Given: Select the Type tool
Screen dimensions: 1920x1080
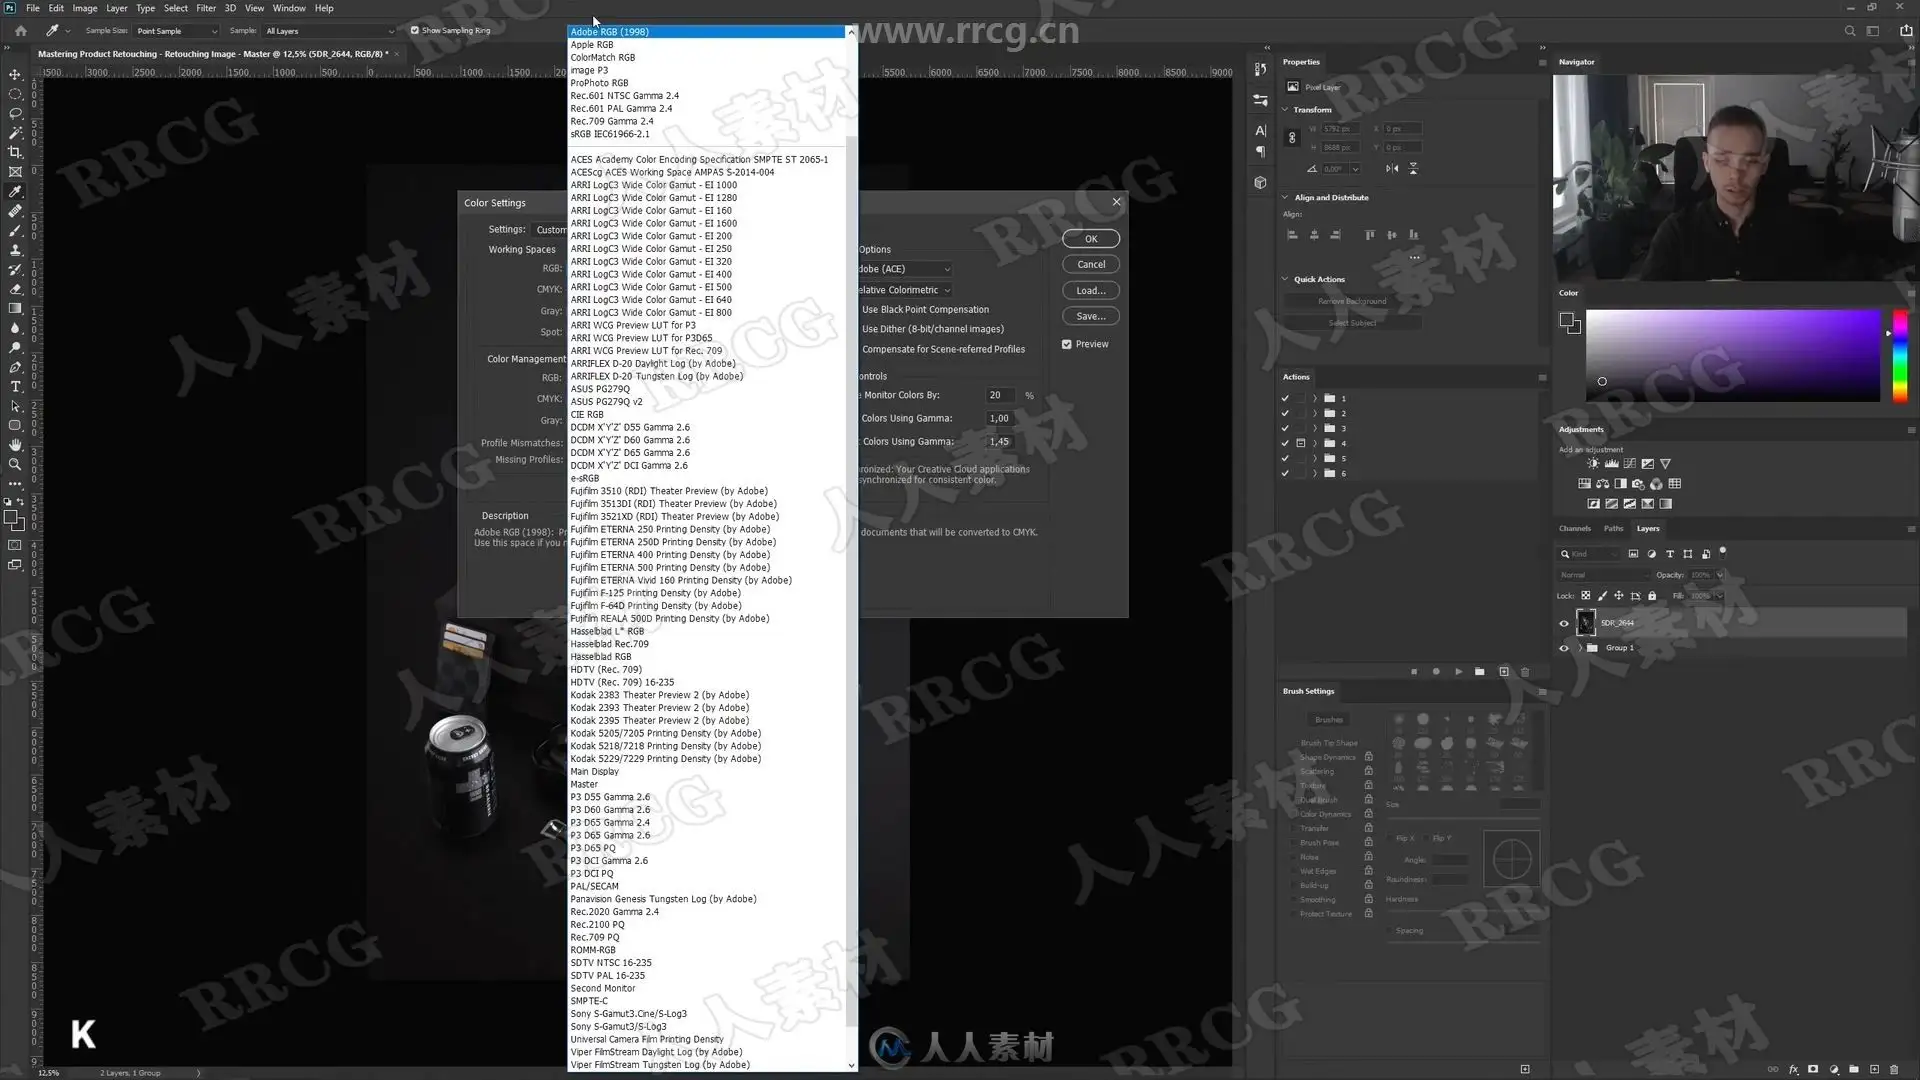Looking at the screenshot, I should pos(15,387).
